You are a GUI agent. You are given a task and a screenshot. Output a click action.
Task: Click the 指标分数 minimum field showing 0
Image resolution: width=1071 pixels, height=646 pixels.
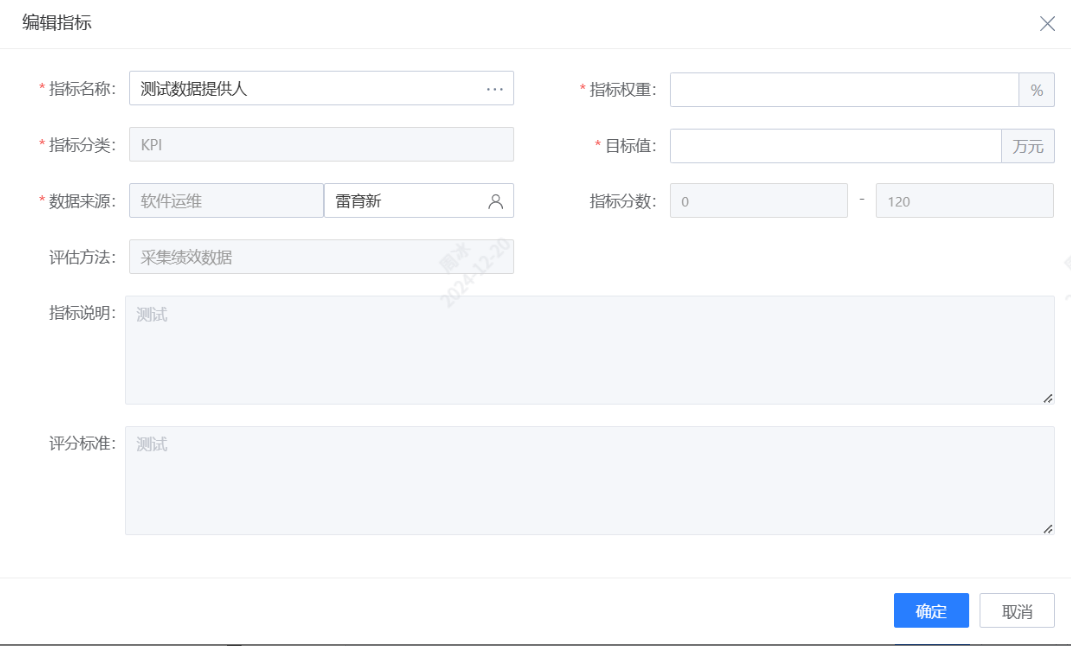coord(758,201)
